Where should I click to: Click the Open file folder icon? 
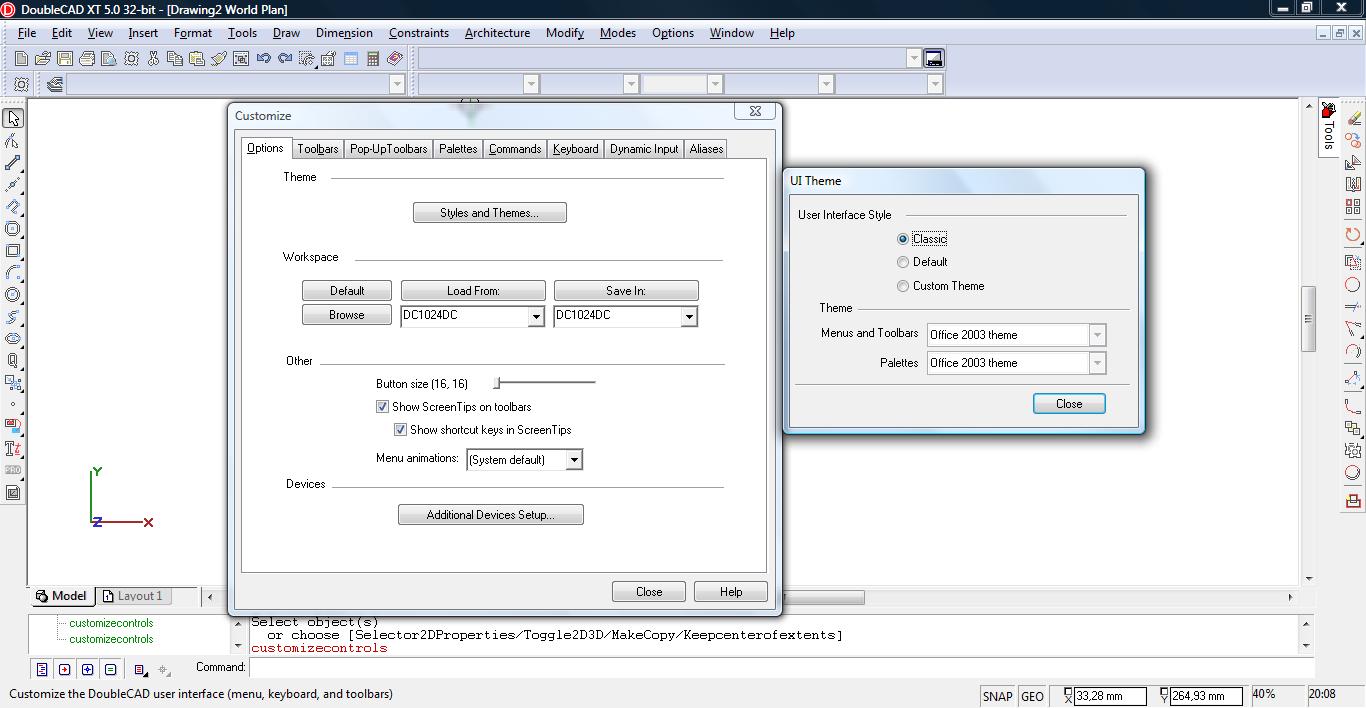click(43, 59)
